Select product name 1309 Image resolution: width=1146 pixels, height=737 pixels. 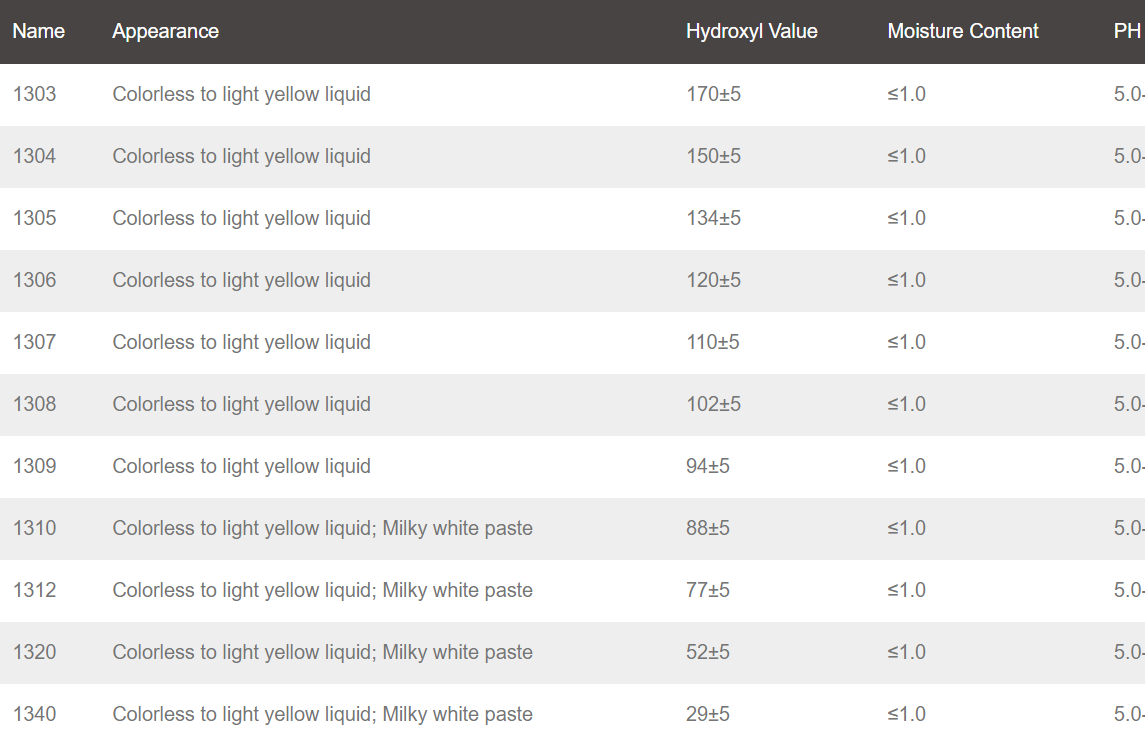coord(34,466)
